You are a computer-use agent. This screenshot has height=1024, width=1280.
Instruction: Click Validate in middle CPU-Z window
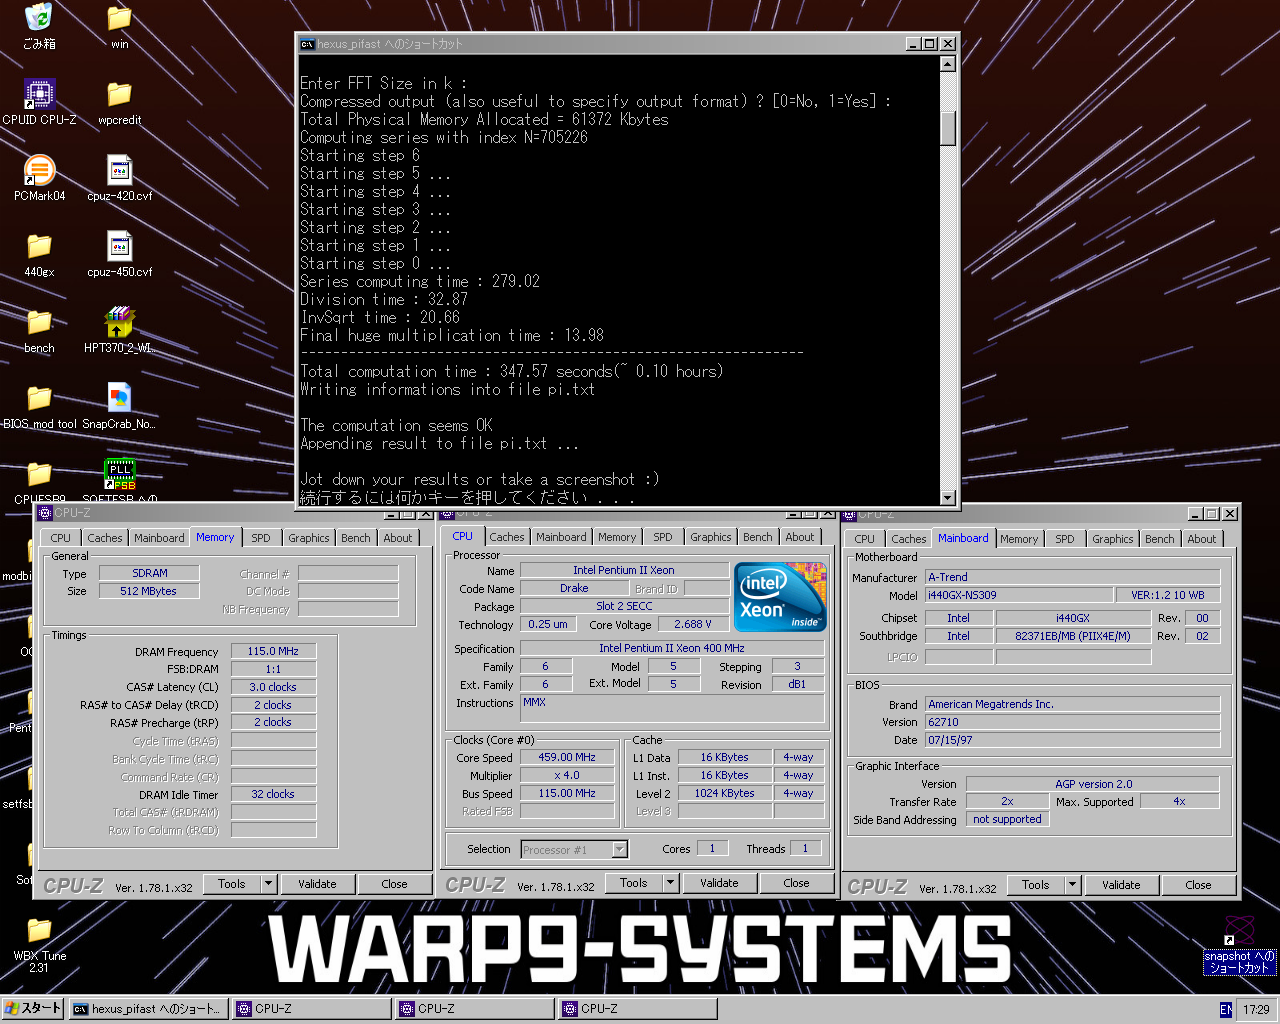tap(719, 883)
